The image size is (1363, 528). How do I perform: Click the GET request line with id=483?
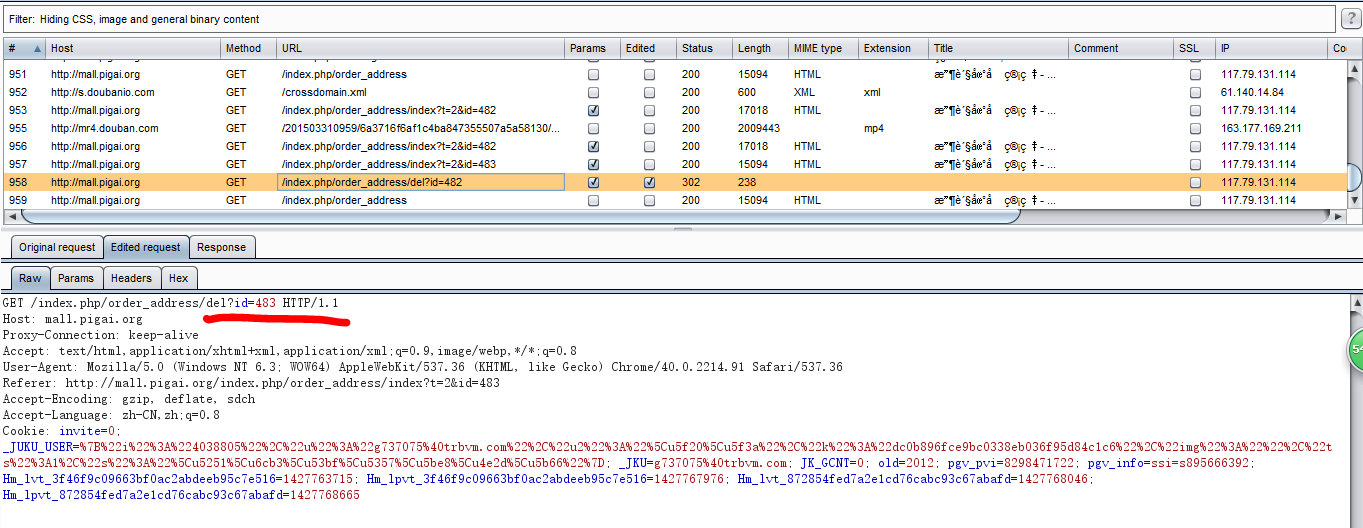[x=171, y=303]
